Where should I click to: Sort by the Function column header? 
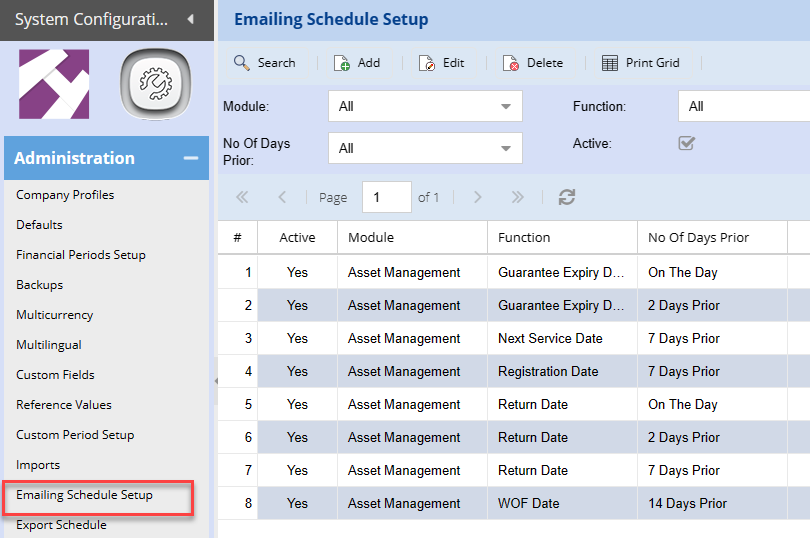[x=524, y=237]
